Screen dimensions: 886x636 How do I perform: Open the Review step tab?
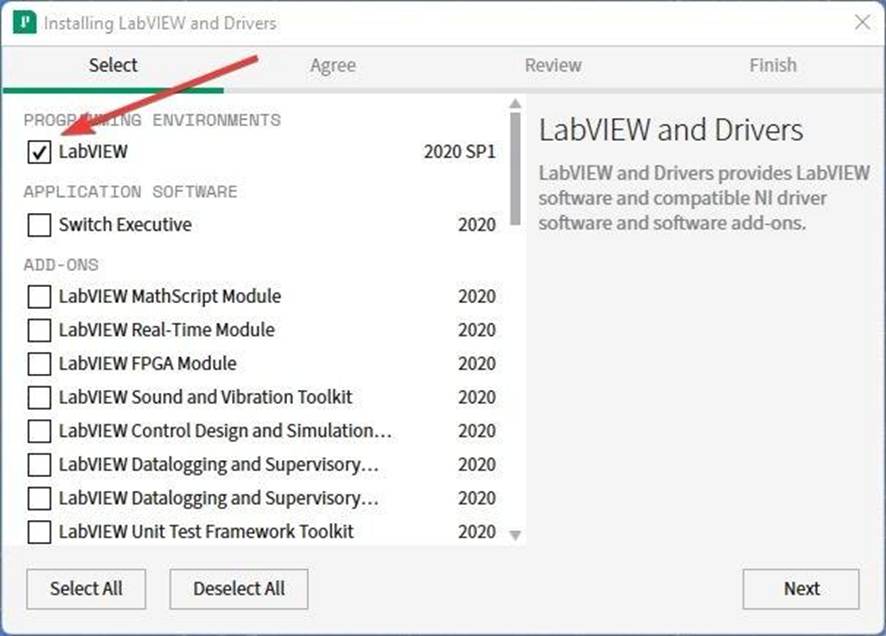pyautogui.click(x=553, y=66)
